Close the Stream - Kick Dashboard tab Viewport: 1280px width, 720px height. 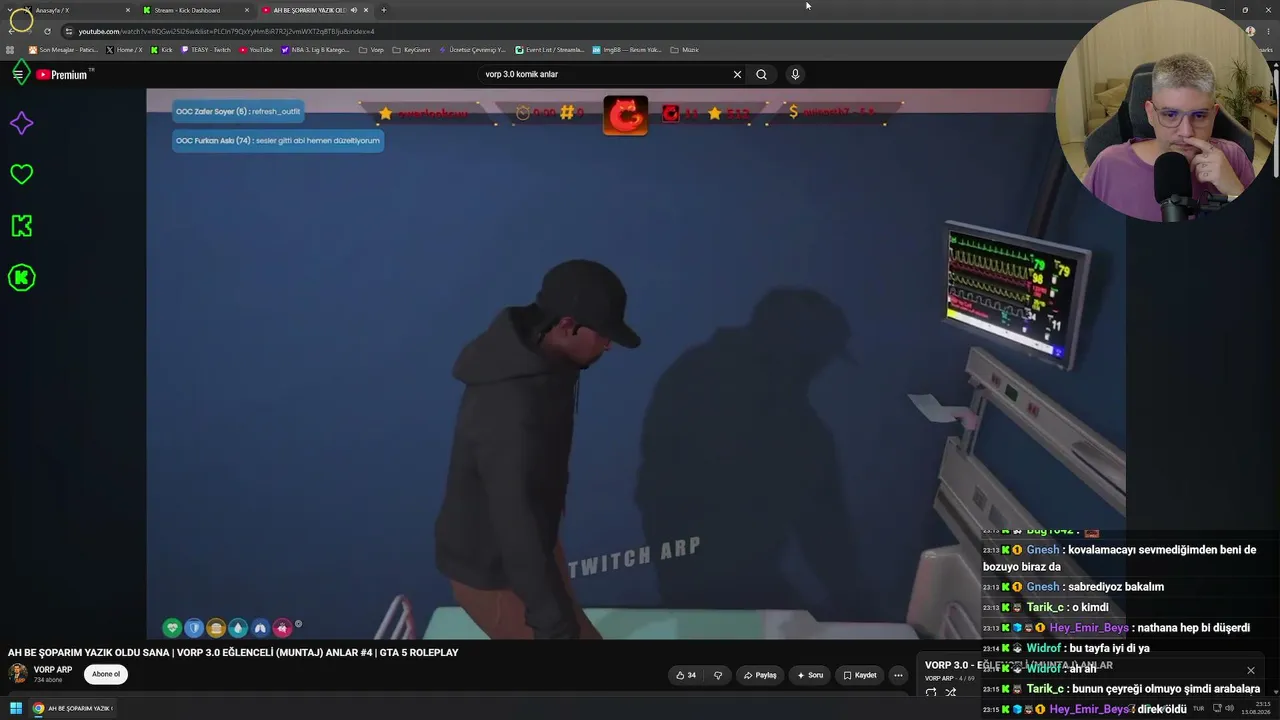coord(247,10)
